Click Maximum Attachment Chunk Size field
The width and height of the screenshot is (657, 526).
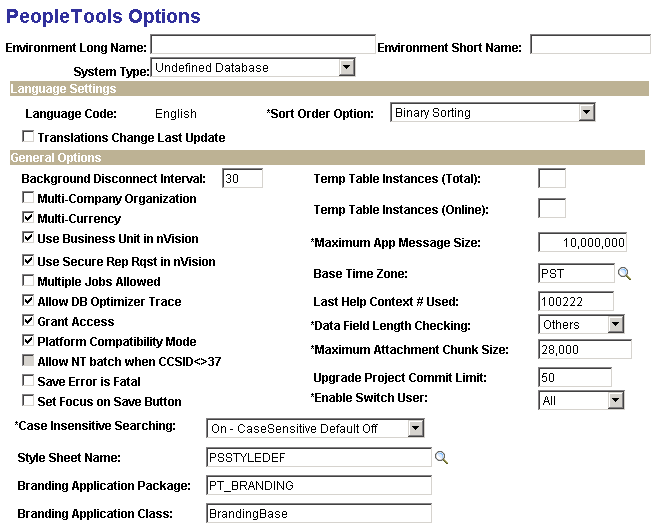585,349
